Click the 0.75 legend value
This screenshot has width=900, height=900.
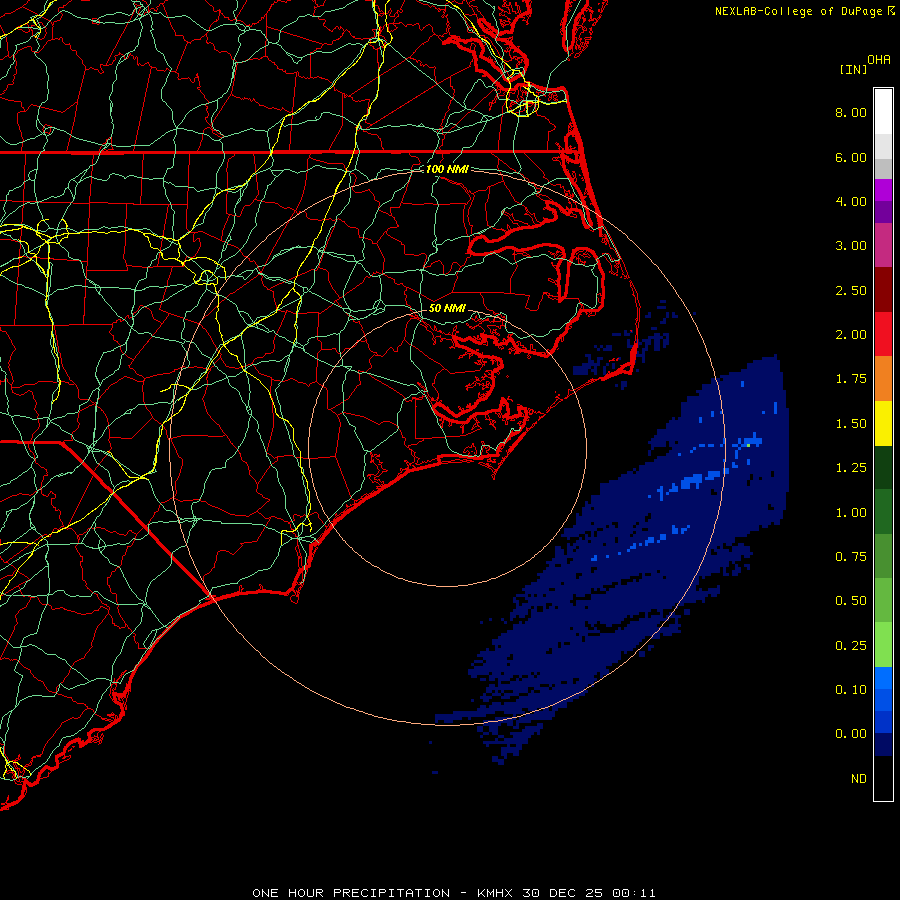[851, 557]
